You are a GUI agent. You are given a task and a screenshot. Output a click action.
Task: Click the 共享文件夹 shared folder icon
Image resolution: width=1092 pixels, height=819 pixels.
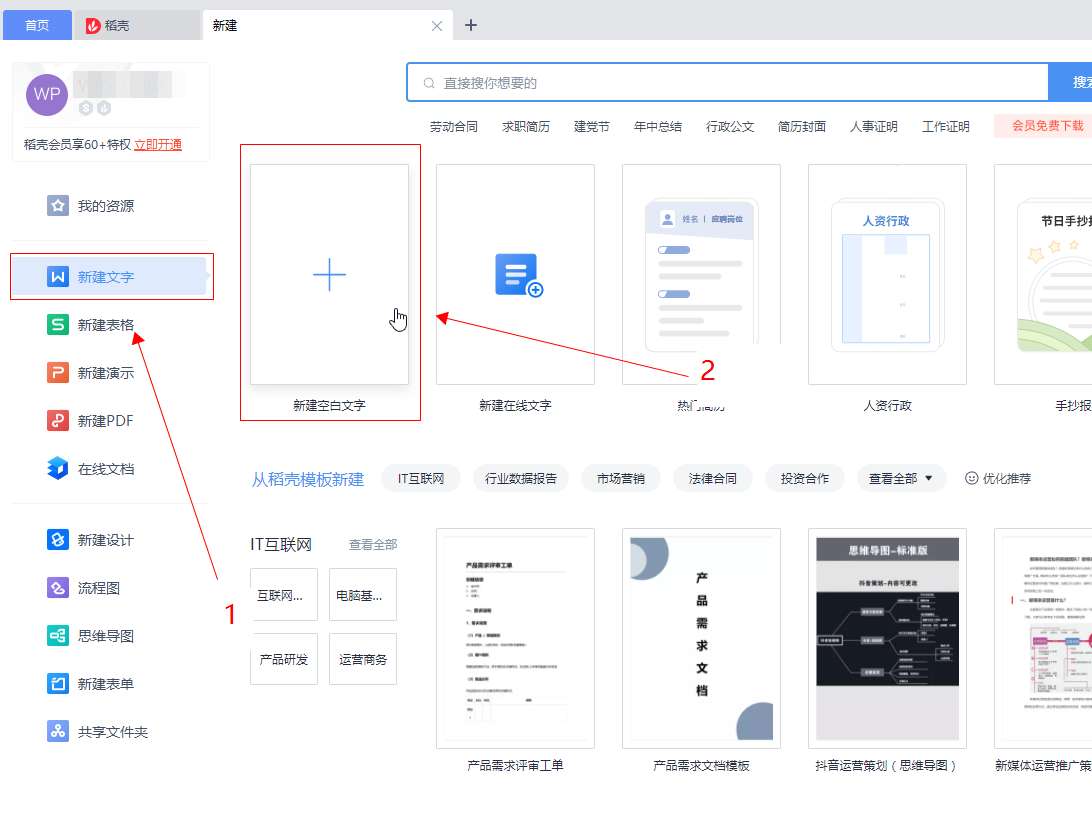pyautogui.click(x=58, y=732)
